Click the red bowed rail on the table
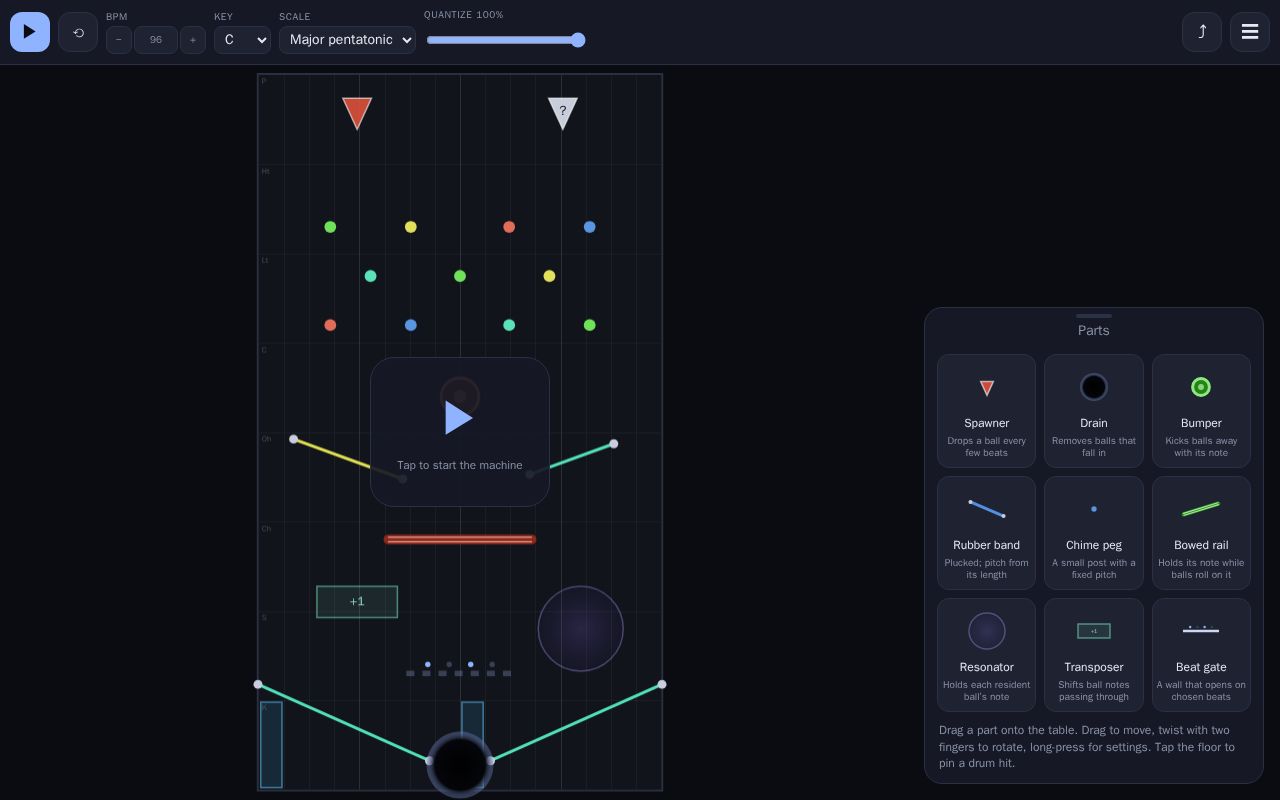This screenshot has height=800, width=1280. (460, 540)
